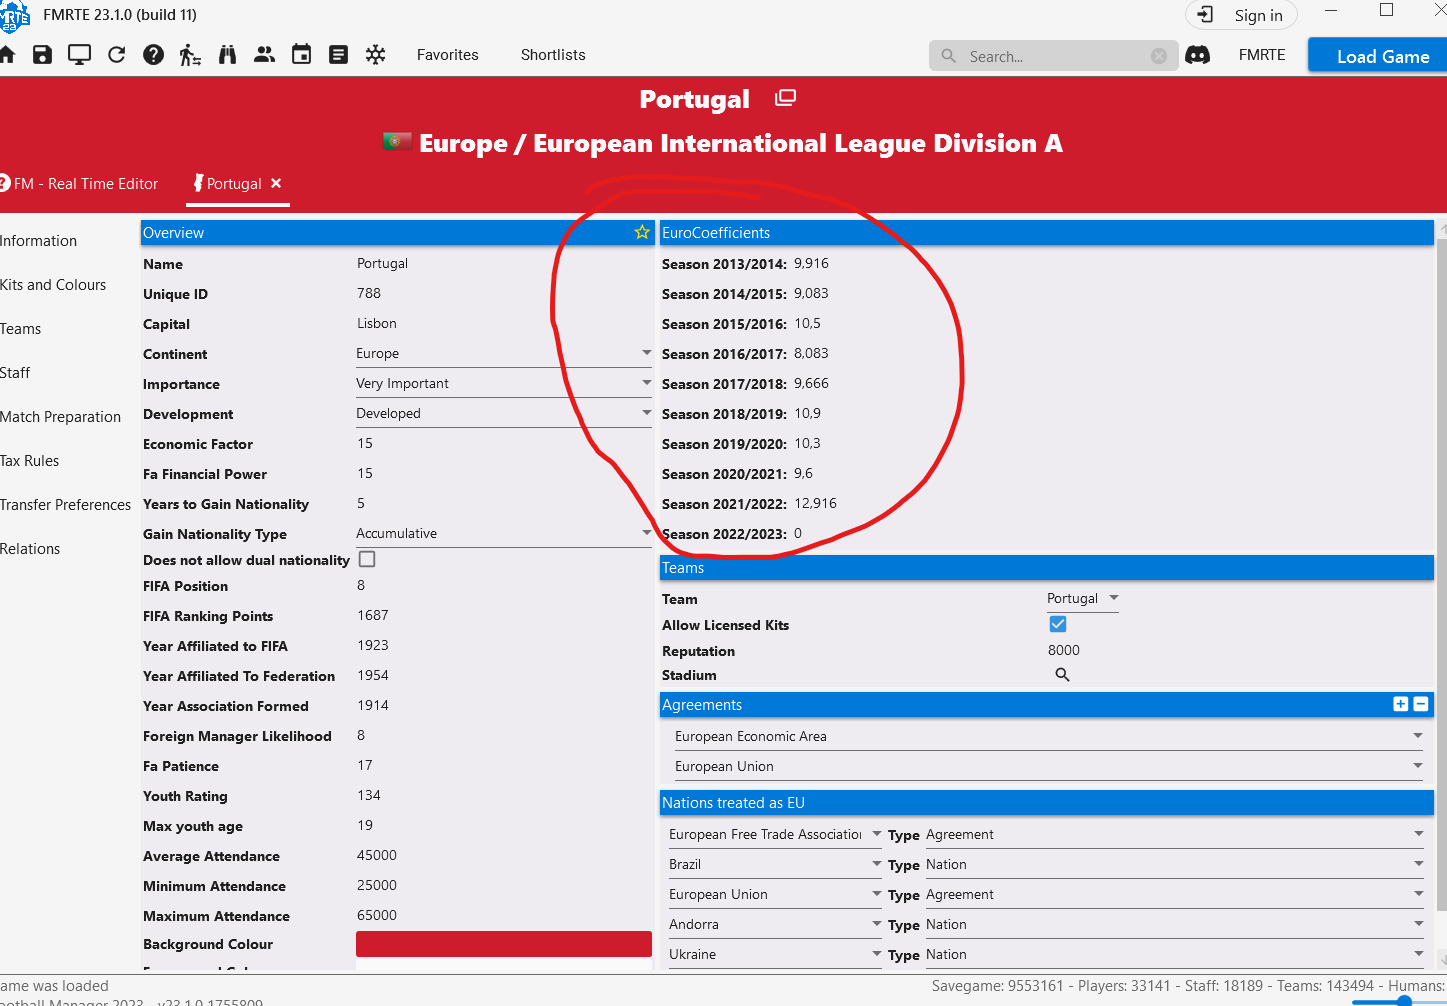This screenshot has height=1006, width=1447.
Task: Search stadium using the magnifier icon
Action: tap(1062, 675)
